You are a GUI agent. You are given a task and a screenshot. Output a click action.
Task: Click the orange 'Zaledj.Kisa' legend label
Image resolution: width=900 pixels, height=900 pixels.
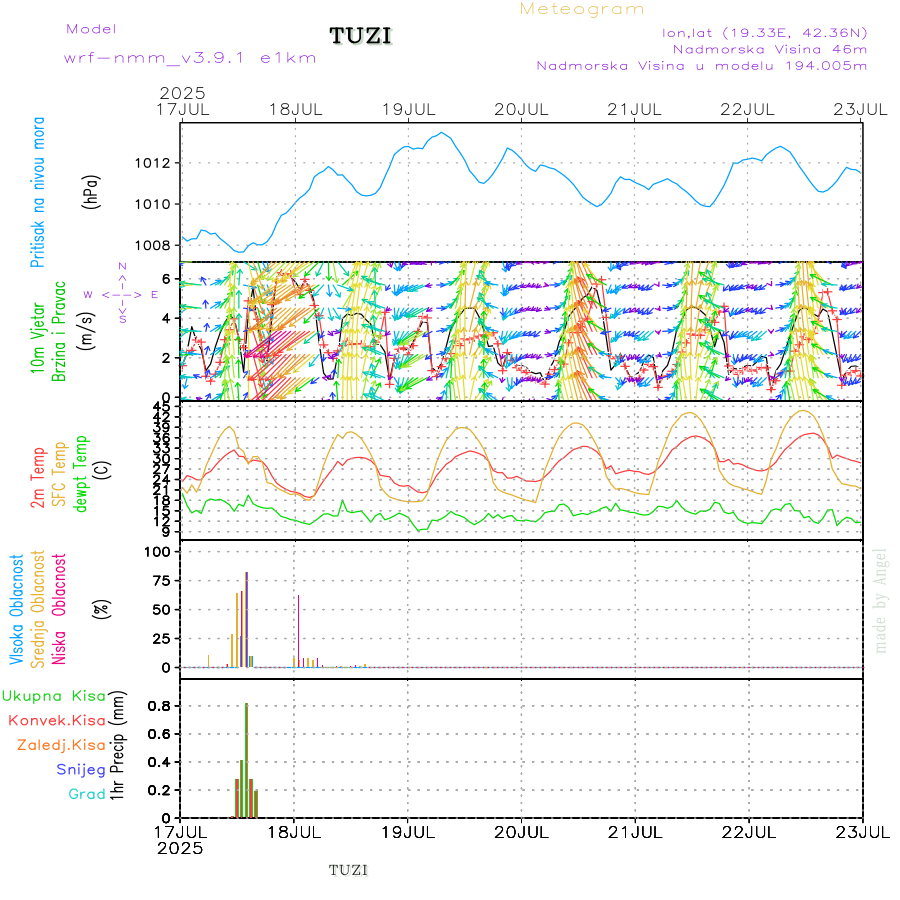[x=61, y=746]
